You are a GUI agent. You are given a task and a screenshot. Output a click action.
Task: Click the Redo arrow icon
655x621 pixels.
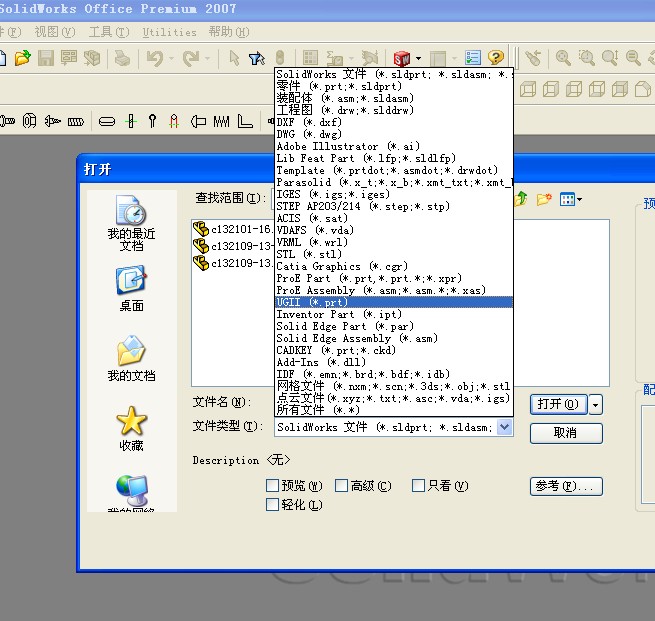[191, 58]
